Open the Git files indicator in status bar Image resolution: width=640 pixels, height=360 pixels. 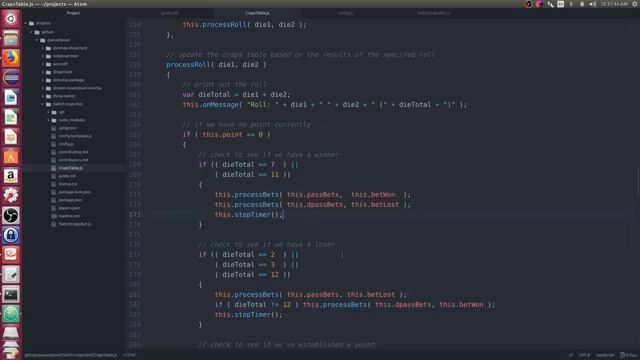(629, 355)
